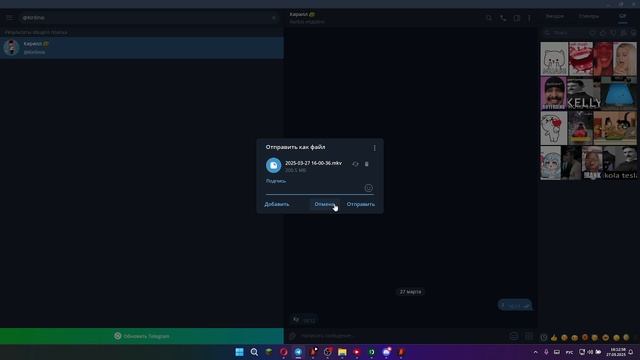Switch to the Стикеры tab
The height and width of the screenshot is (360, 640).
point(589,16)
